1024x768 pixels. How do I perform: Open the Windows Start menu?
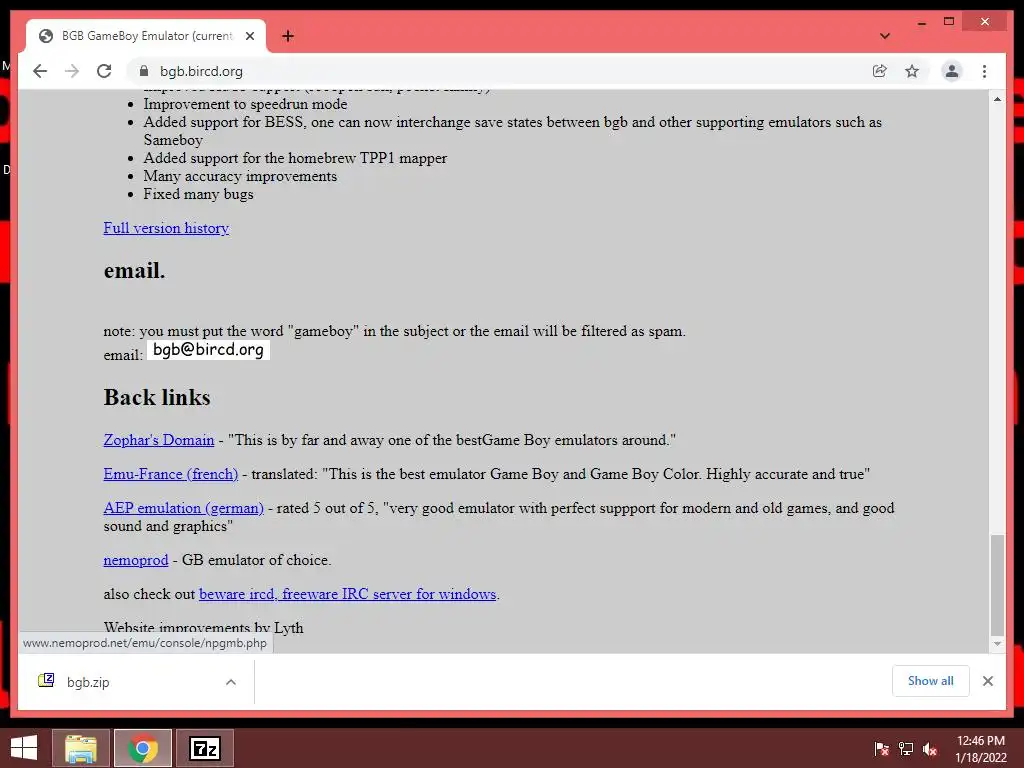[24, 748]
